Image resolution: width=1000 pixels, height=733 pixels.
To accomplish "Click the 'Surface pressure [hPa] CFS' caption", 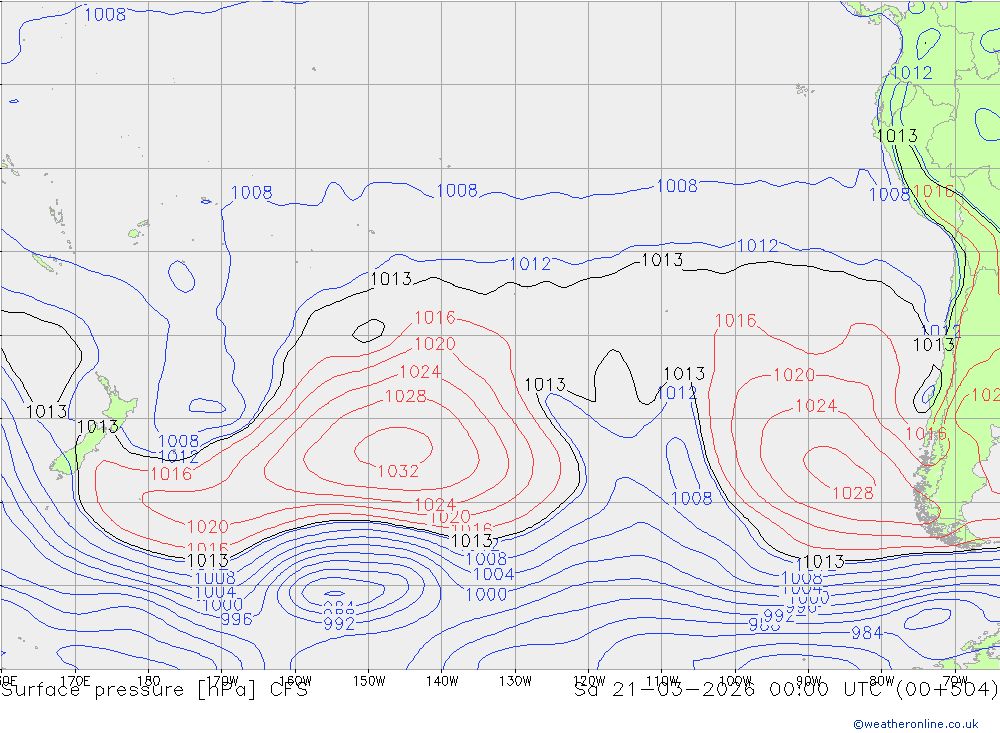I will 154,690.
